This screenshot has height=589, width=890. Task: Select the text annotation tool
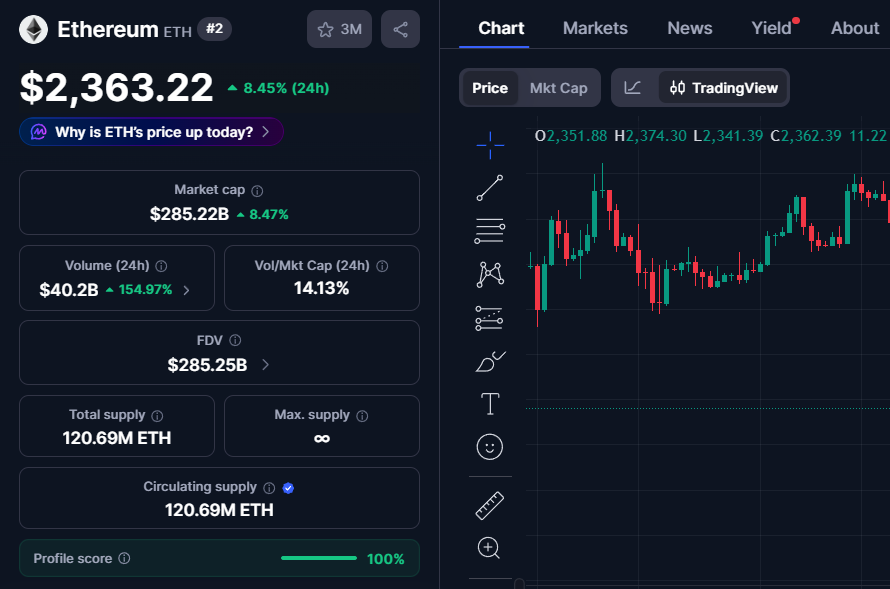coord(489,404)
